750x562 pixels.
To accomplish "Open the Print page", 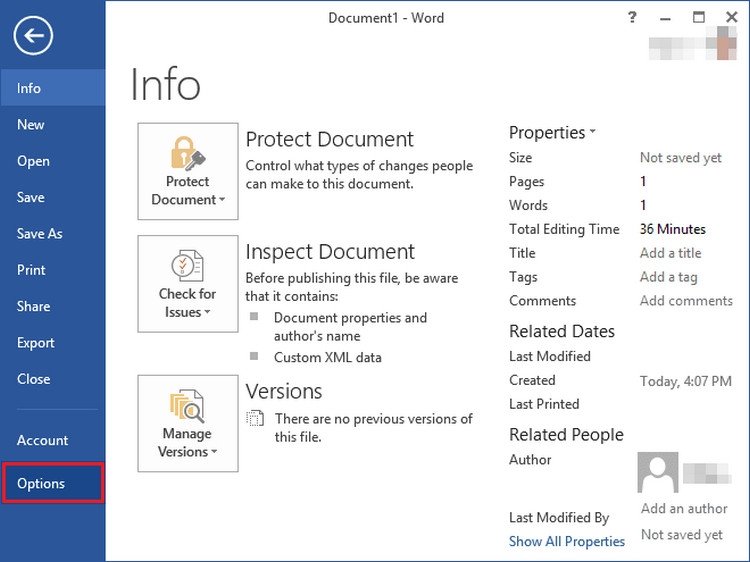I will [53, 270].
